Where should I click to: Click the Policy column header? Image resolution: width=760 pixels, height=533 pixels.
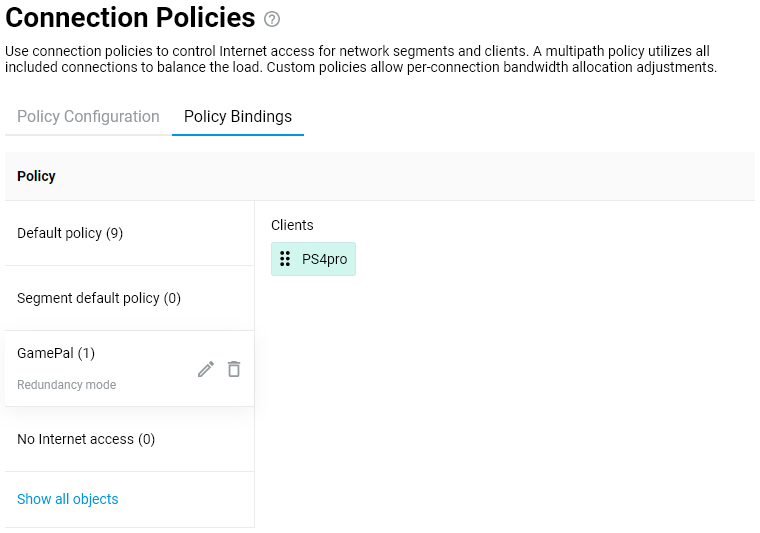37,176
